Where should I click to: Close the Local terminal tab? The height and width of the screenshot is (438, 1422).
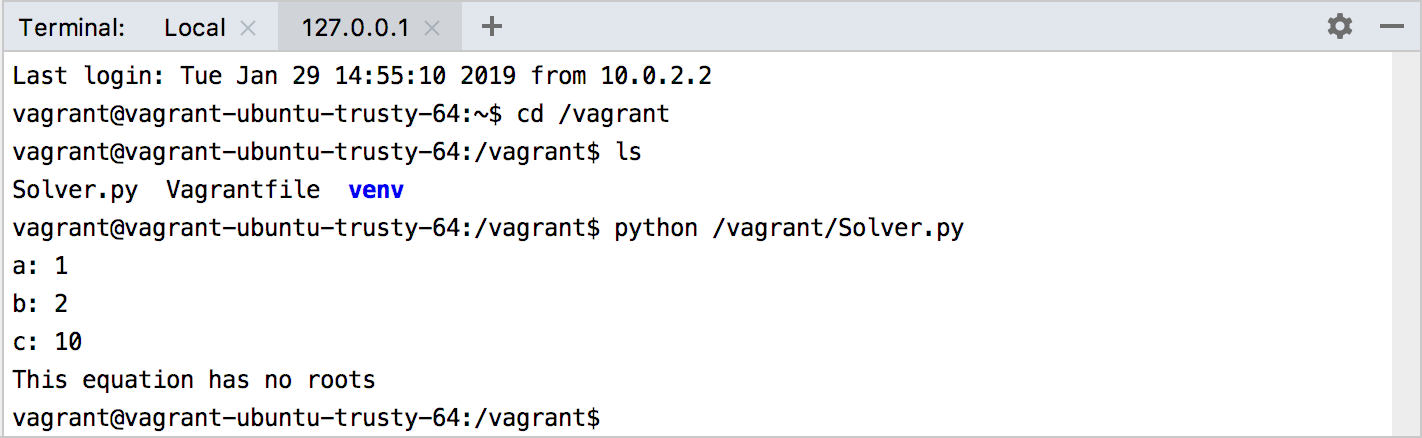[x=249, y=28]
